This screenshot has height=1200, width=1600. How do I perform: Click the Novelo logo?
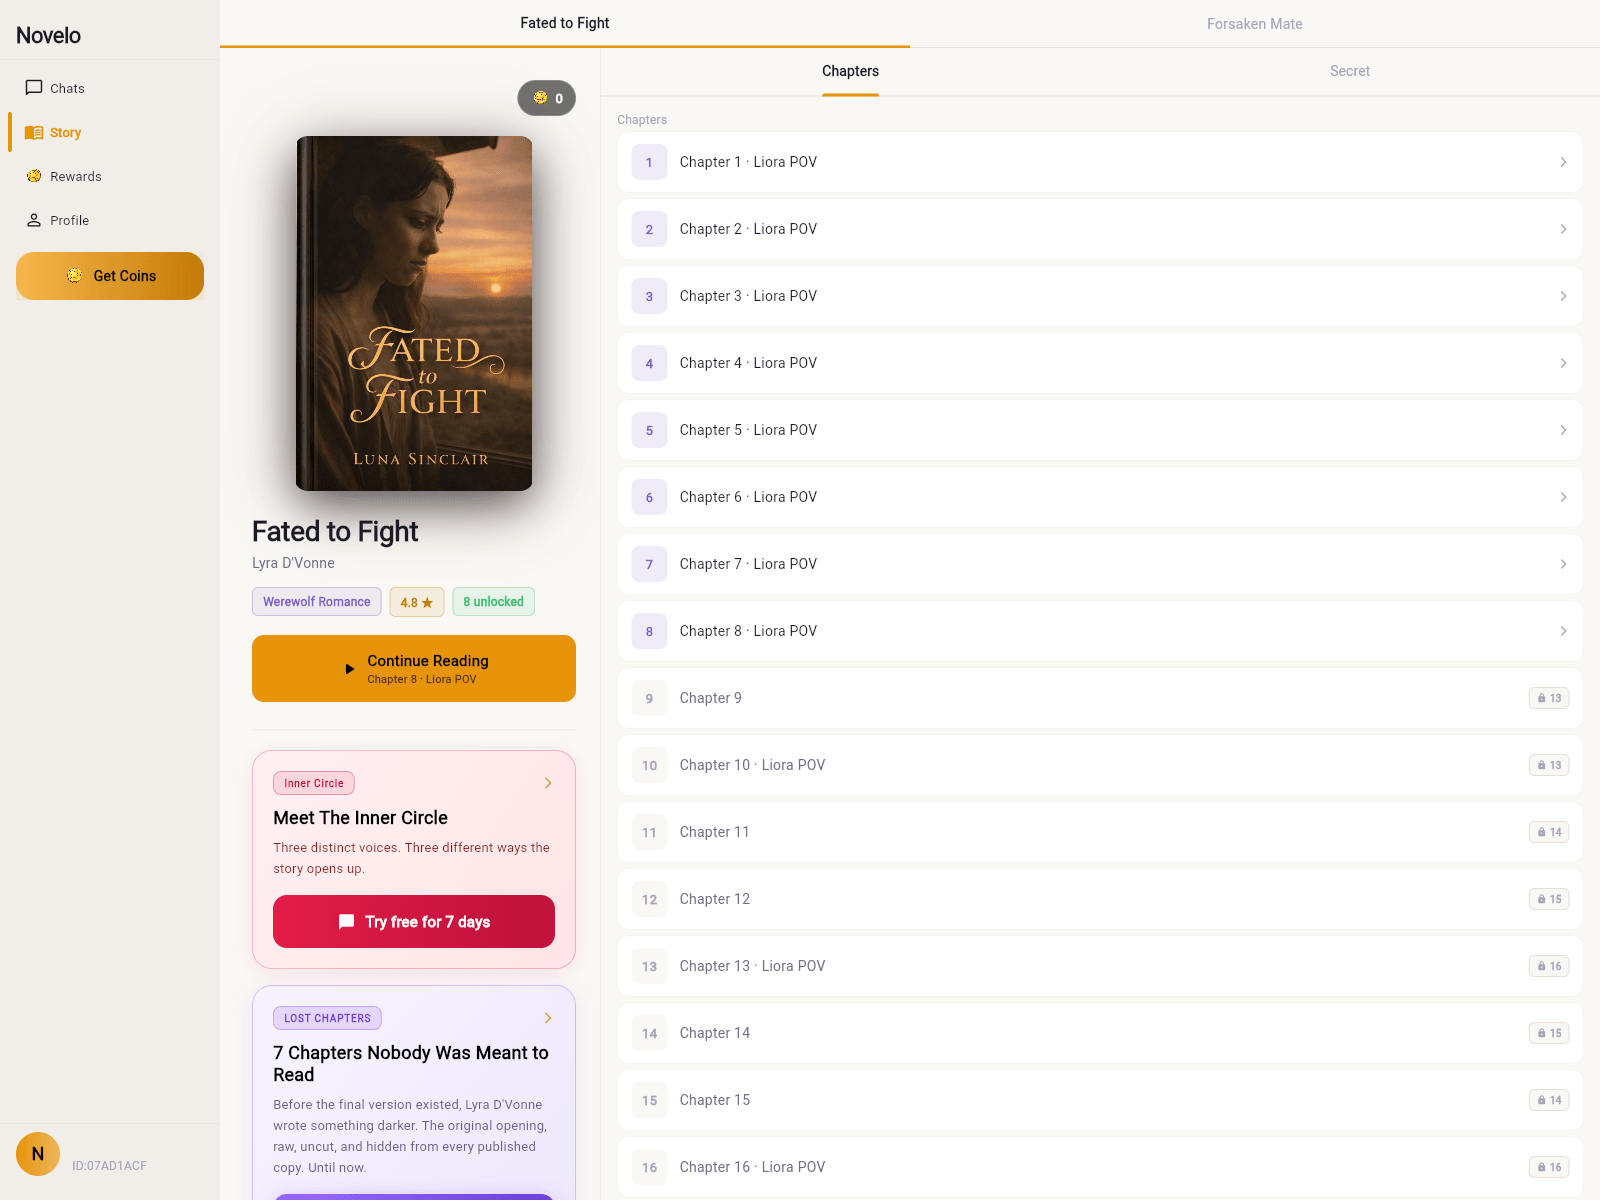48,35
